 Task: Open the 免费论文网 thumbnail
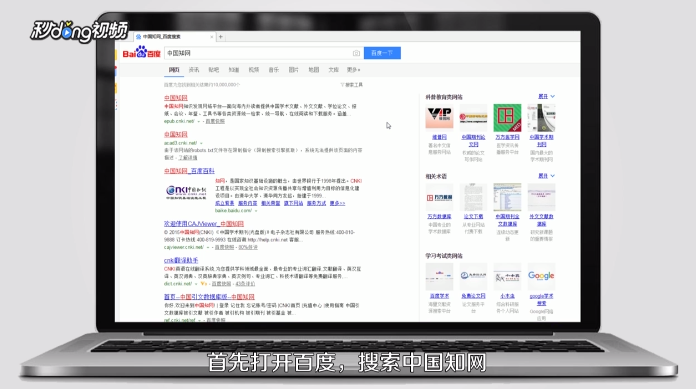pyautogui.click(x=473, y=276)
